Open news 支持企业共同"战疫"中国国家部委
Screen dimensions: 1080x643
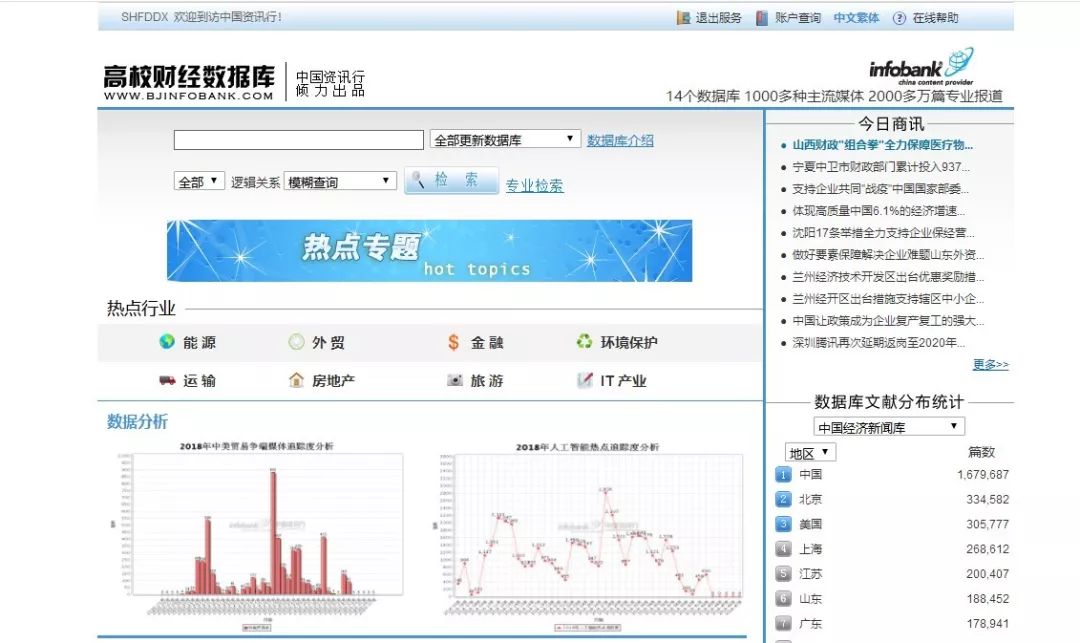[x=880, y=189]
